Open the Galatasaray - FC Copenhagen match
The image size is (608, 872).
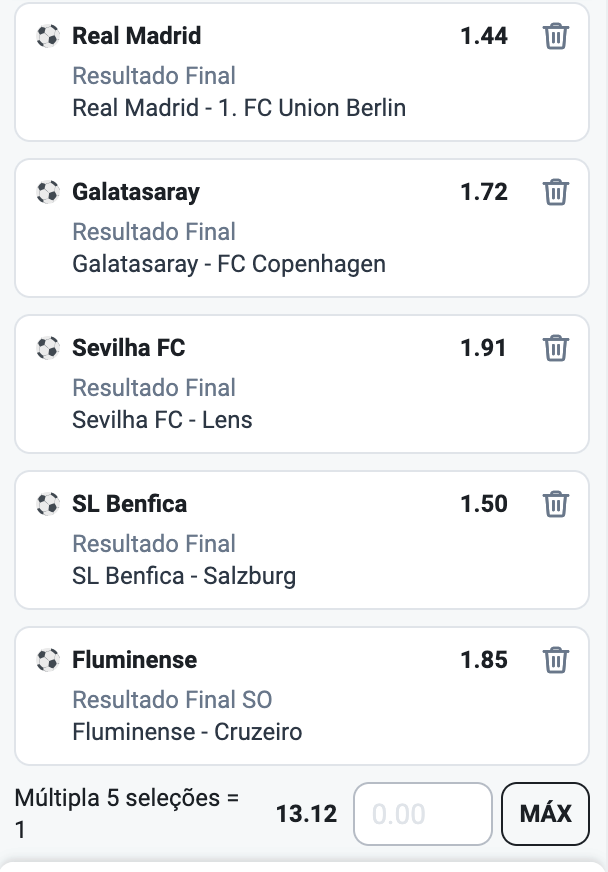[x=229, y=264]
